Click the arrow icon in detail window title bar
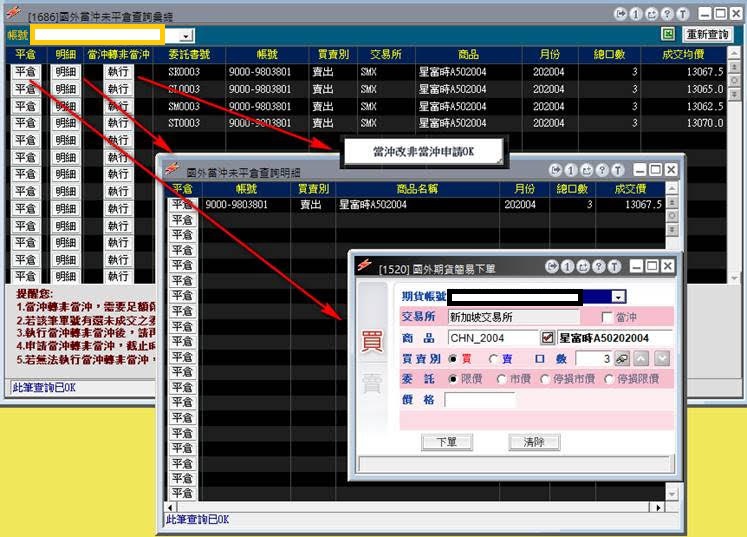747x537 pixels. 555,170
